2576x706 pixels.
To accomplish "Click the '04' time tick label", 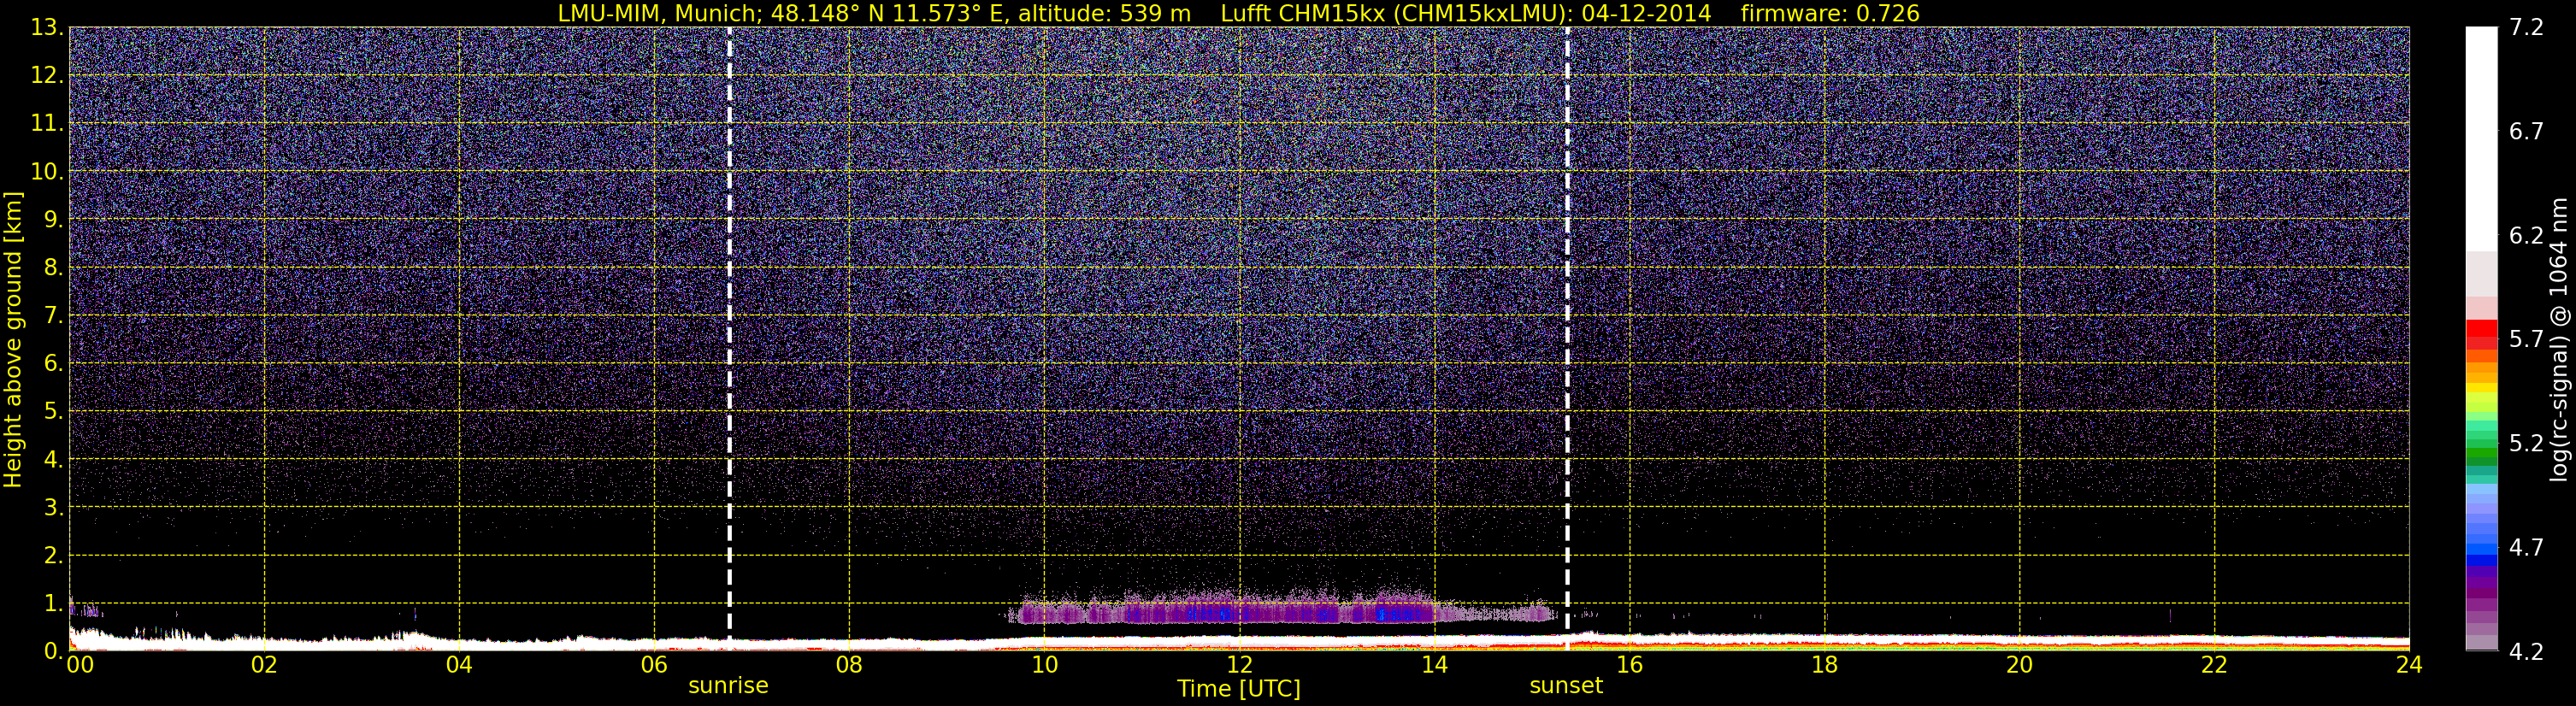I will (459, 666).
